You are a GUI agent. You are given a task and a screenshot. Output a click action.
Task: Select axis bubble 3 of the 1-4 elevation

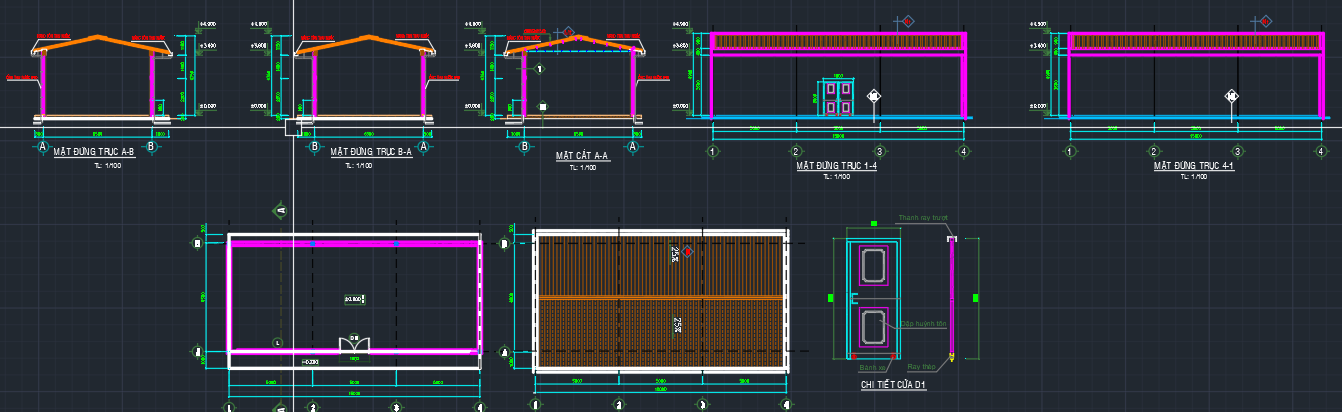point(879,152)
